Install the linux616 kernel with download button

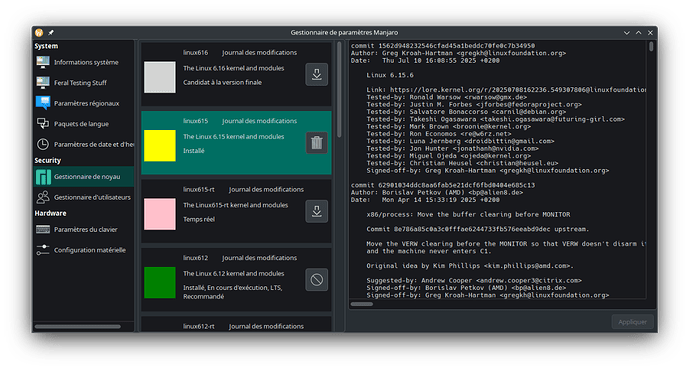pyautogui.click(x=316, y=74)
